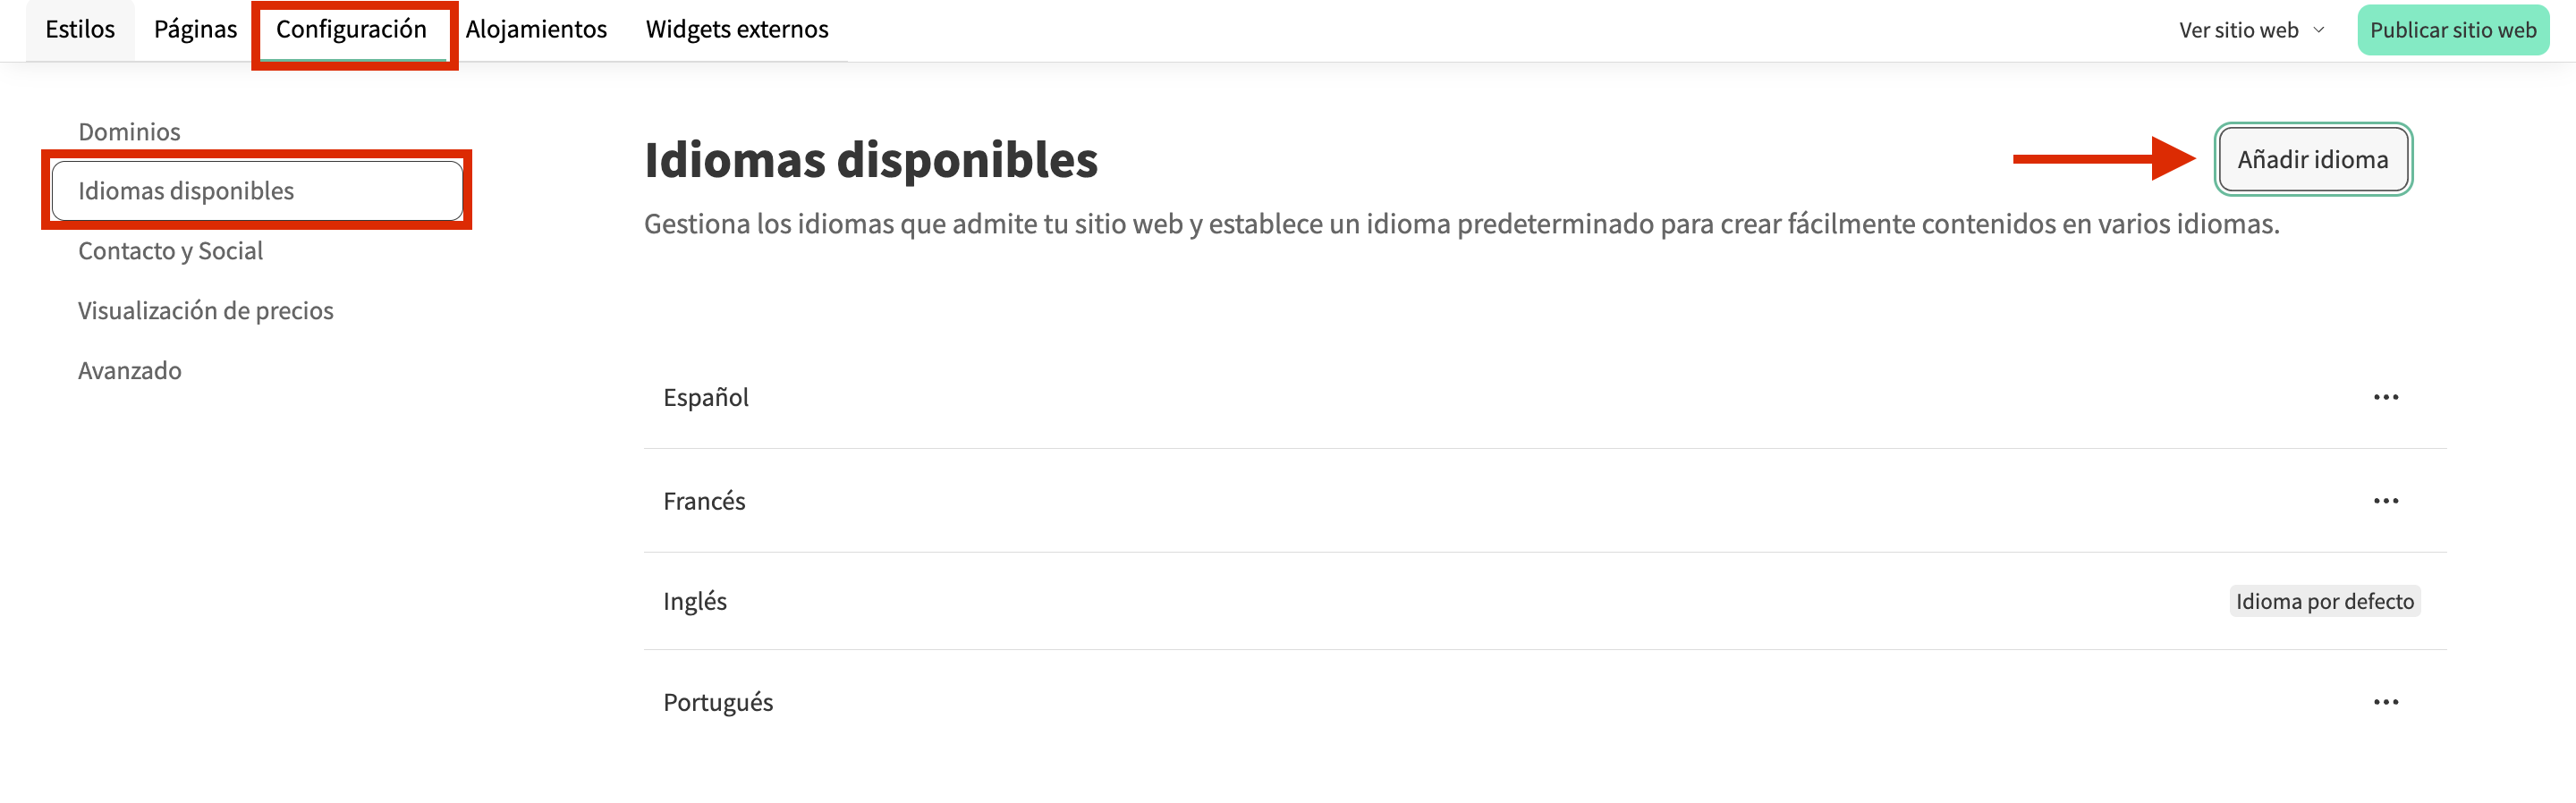Select the Inglés language row
The height and width of the screenshot is (803, 2576).
point(695,601)
